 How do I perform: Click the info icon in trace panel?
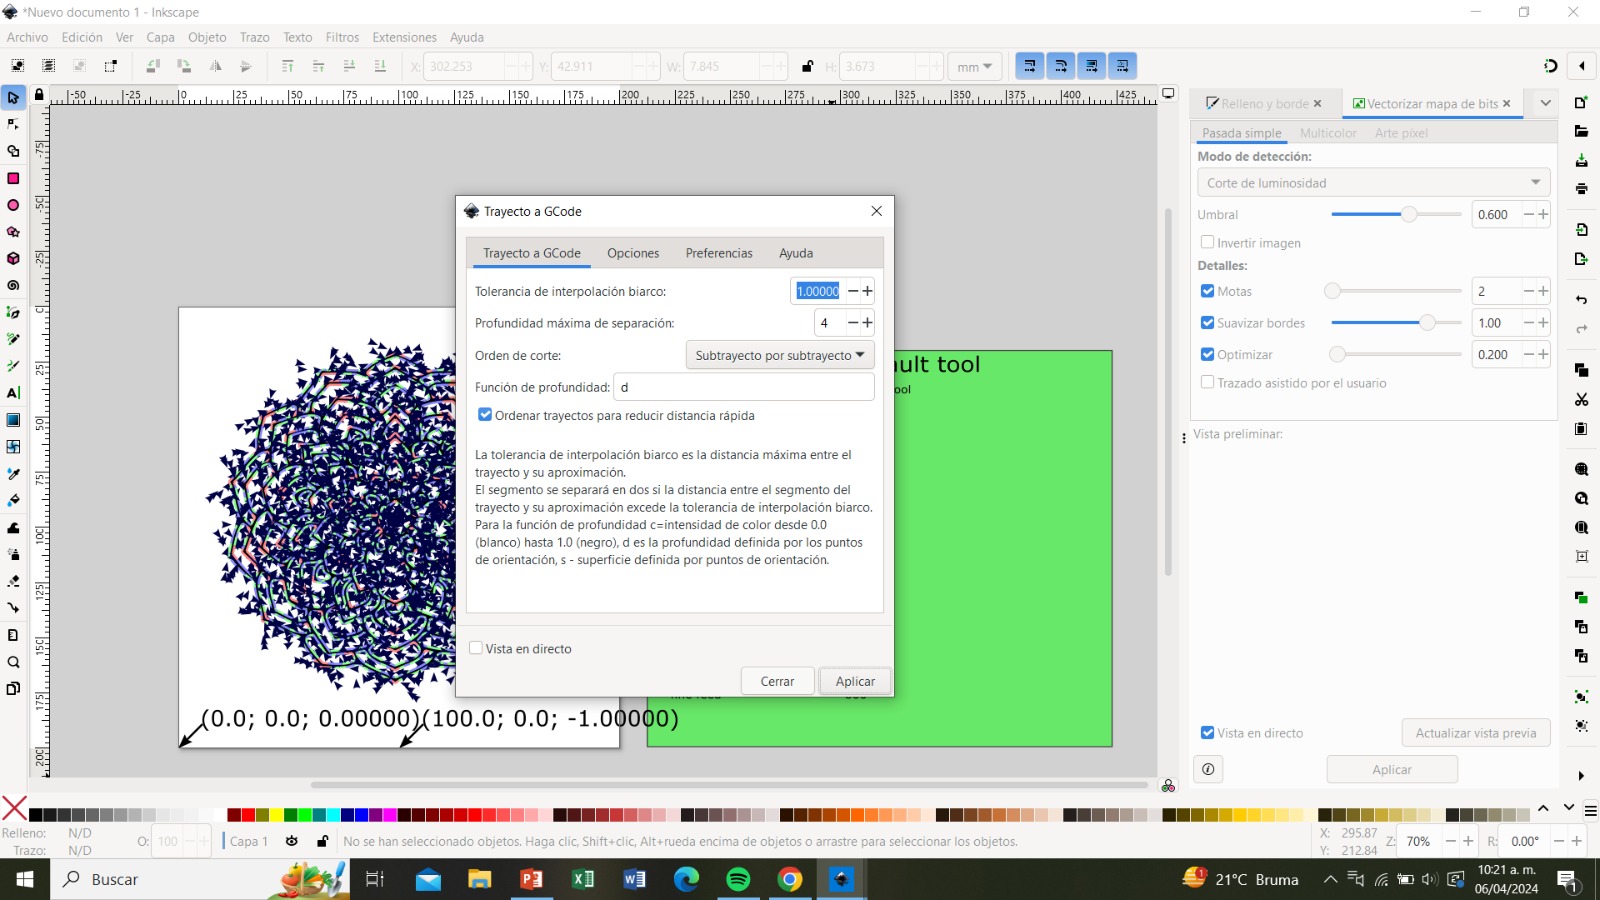[1208, 769]
